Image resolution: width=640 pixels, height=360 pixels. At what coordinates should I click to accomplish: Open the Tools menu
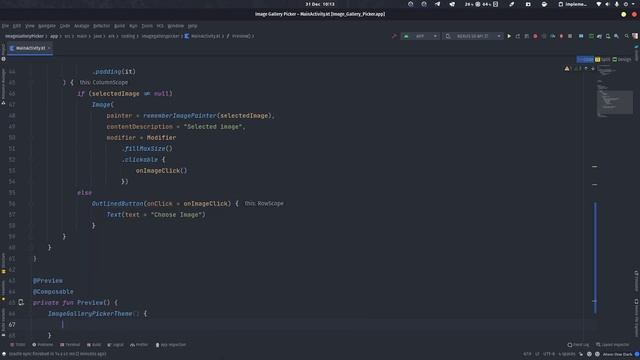tap(147, 26)
